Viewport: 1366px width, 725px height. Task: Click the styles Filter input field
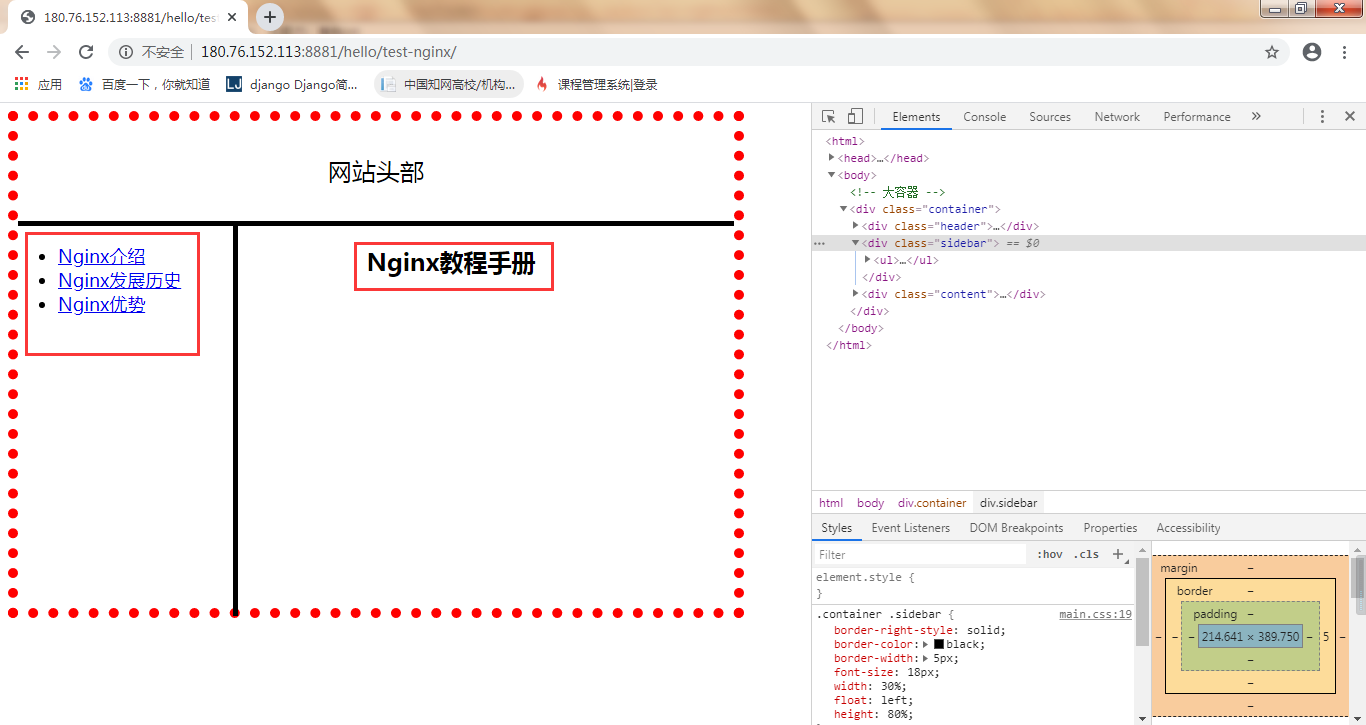(x=920, y=554)
